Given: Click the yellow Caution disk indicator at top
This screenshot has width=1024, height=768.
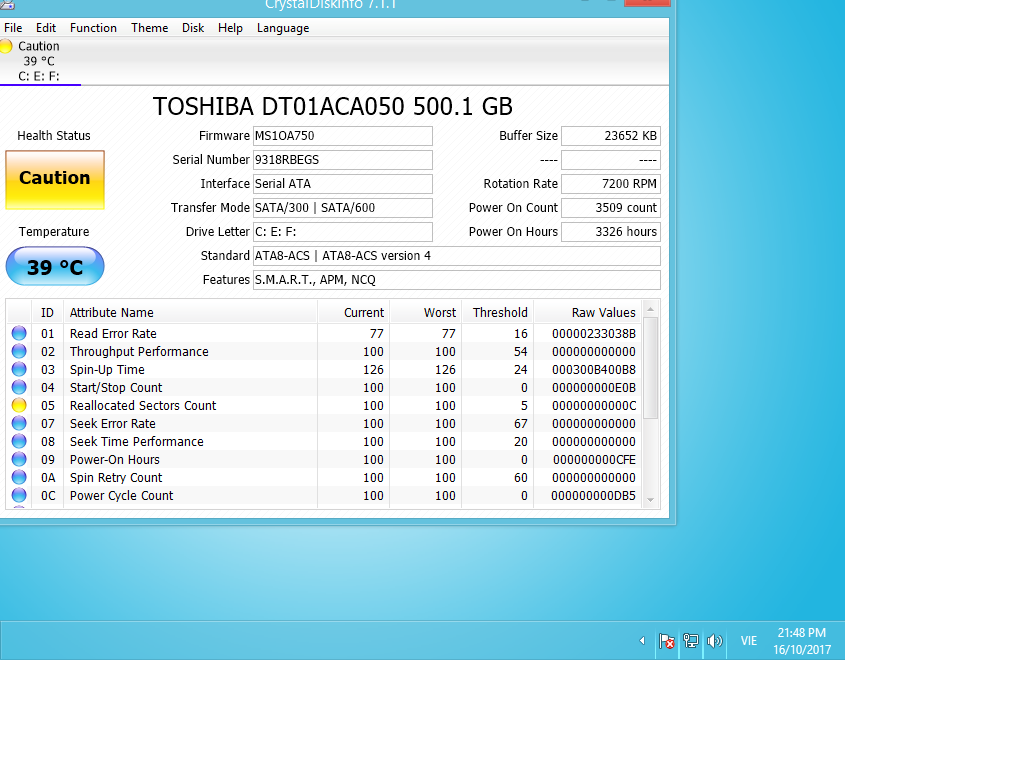Looking at the screenshot, I should coord(7,46).
